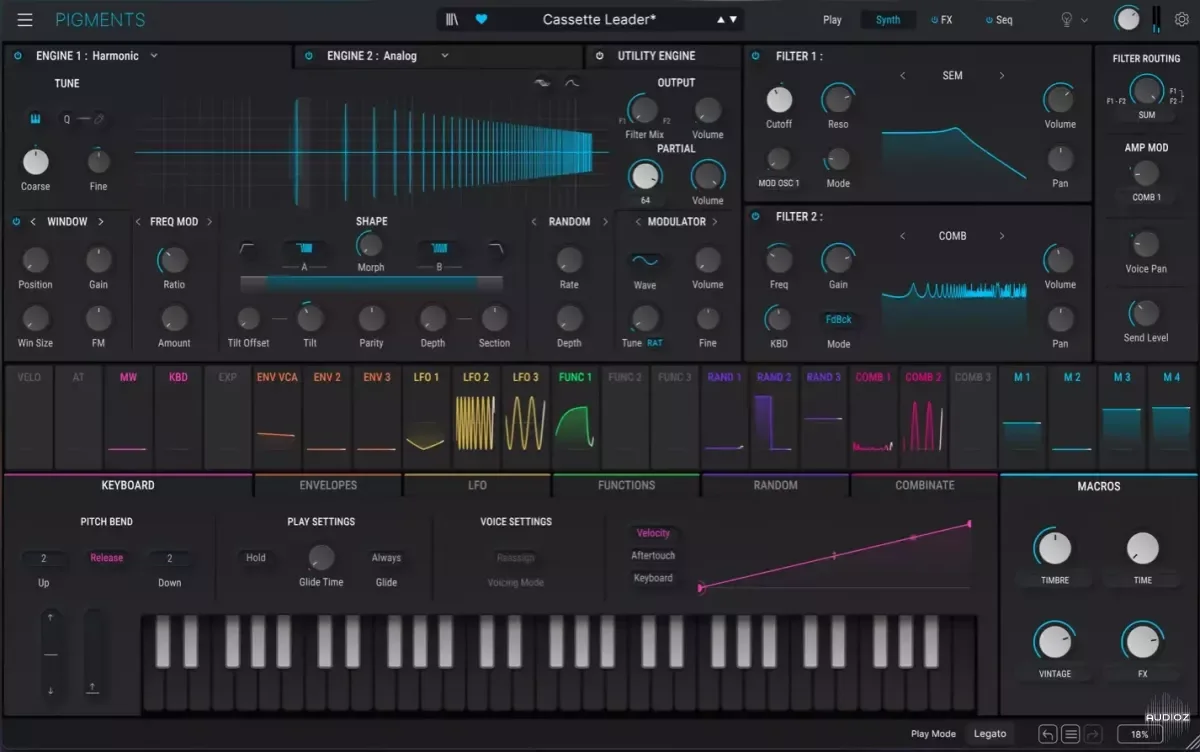Select next filter type right of COMB
The image size is (1200, 752).
click(1002, 236)
